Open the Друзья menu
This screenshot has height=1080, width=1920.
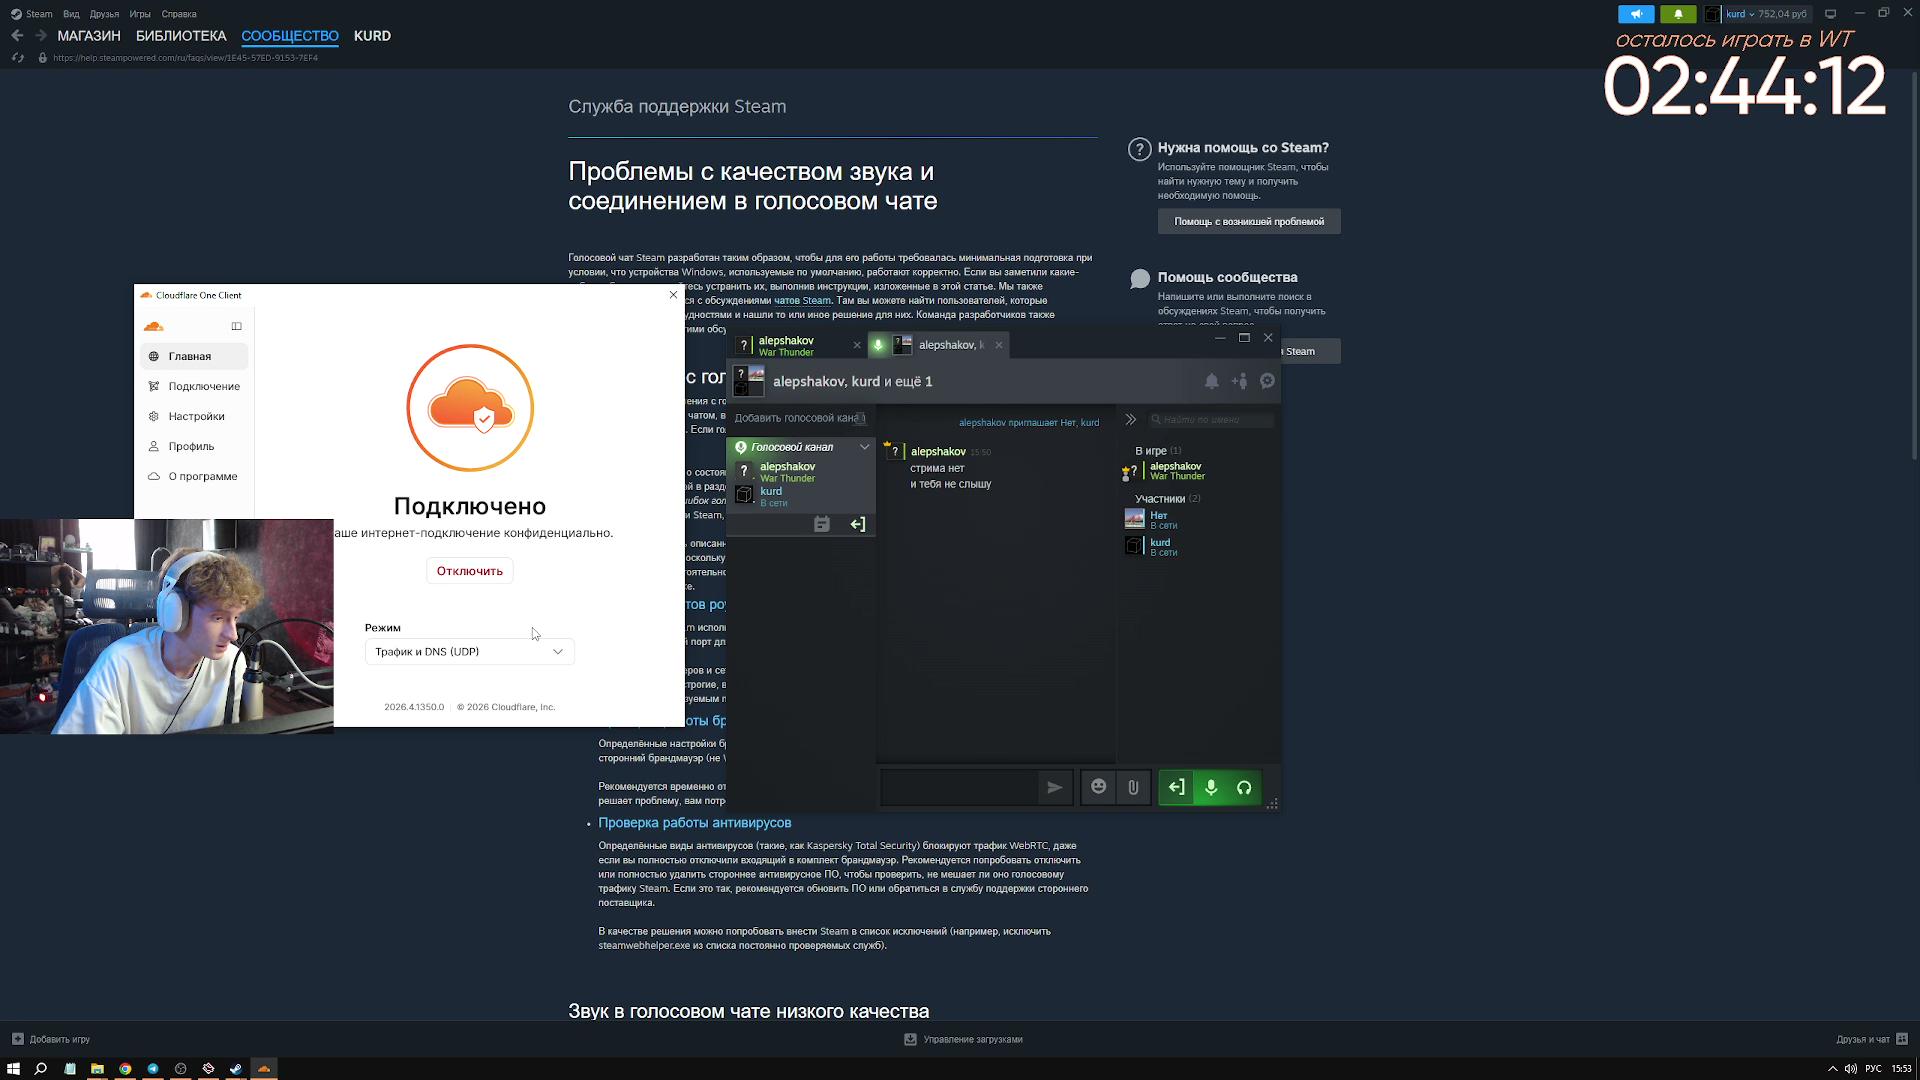pyautogui.click(x=104, y=14)
